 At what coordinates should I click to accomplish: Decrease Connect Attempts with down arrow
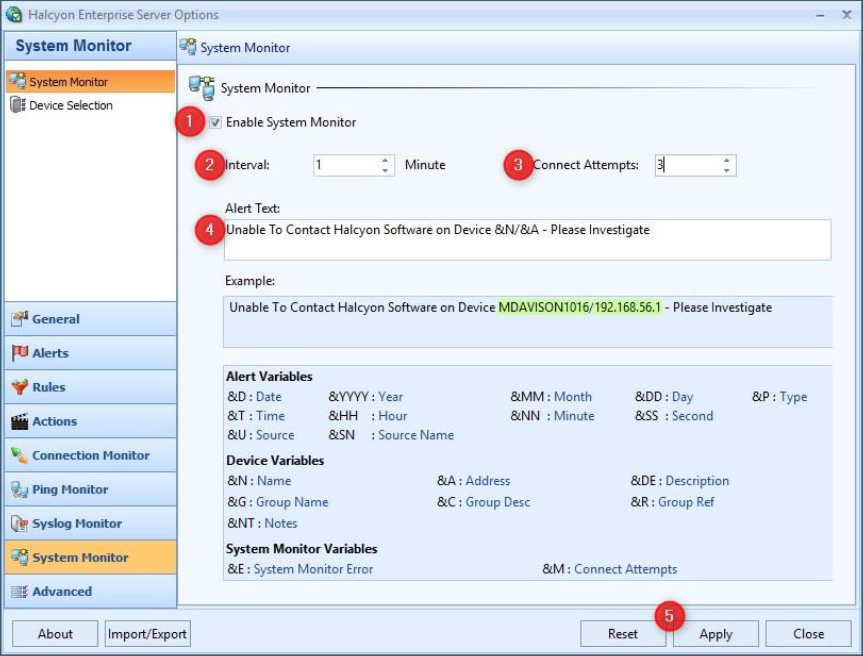[726, 171]
